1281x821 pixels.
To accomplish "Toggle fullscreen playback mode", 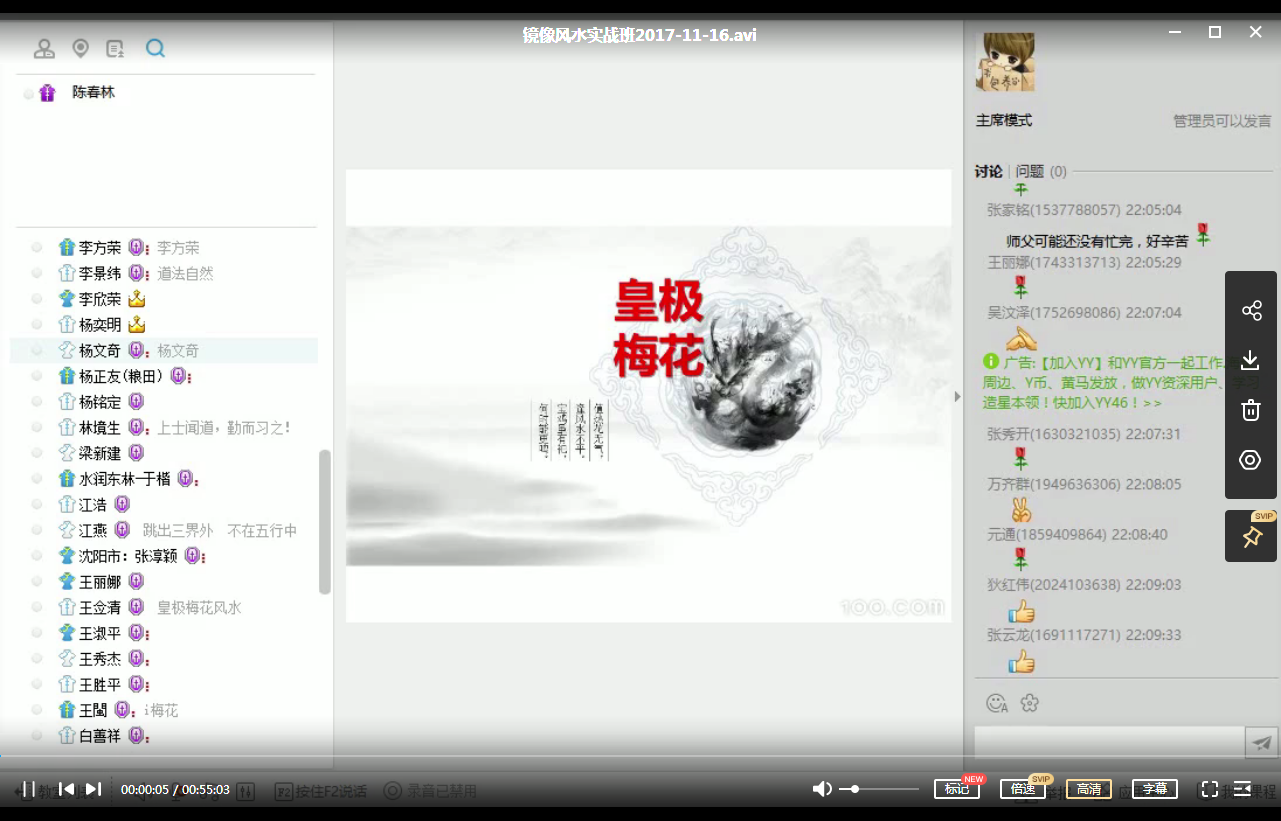I will pyautogui.click(x=1211, y=788).
